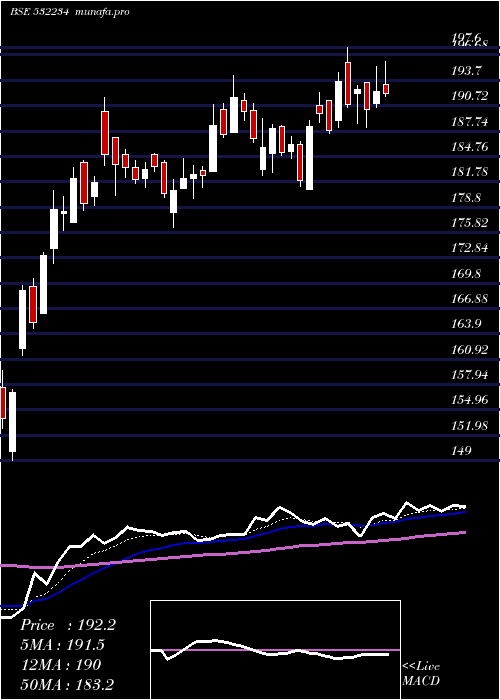
Task: Click the 172.84 price axis label
Action: click(x=470, y=248)
